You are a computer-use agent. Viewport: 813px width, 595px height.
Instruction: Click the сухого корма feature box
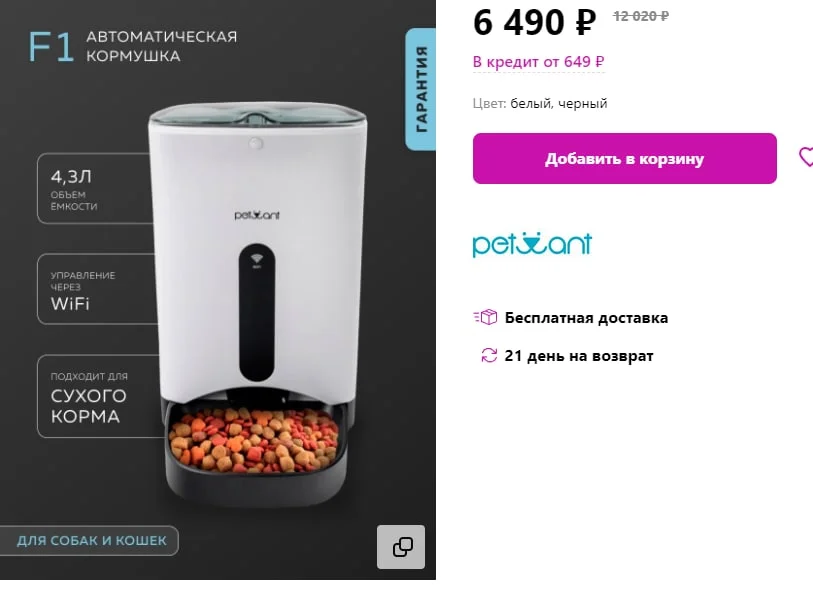tap(100, 396)
